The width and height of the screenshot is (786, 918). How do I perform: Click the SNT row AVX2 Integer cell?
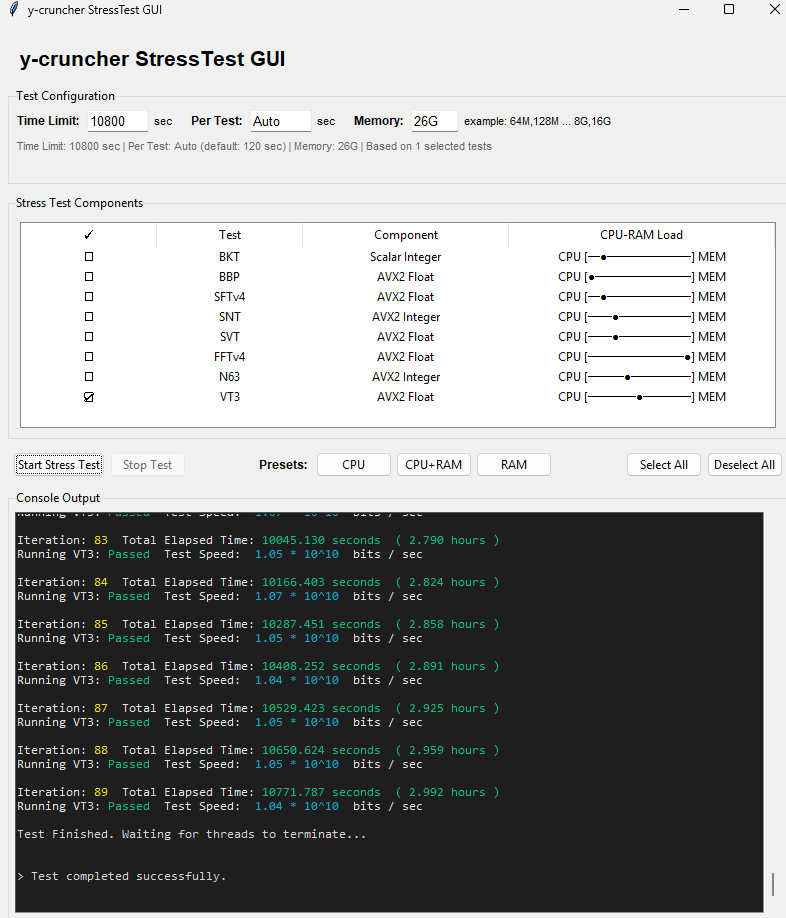point(406,317)
